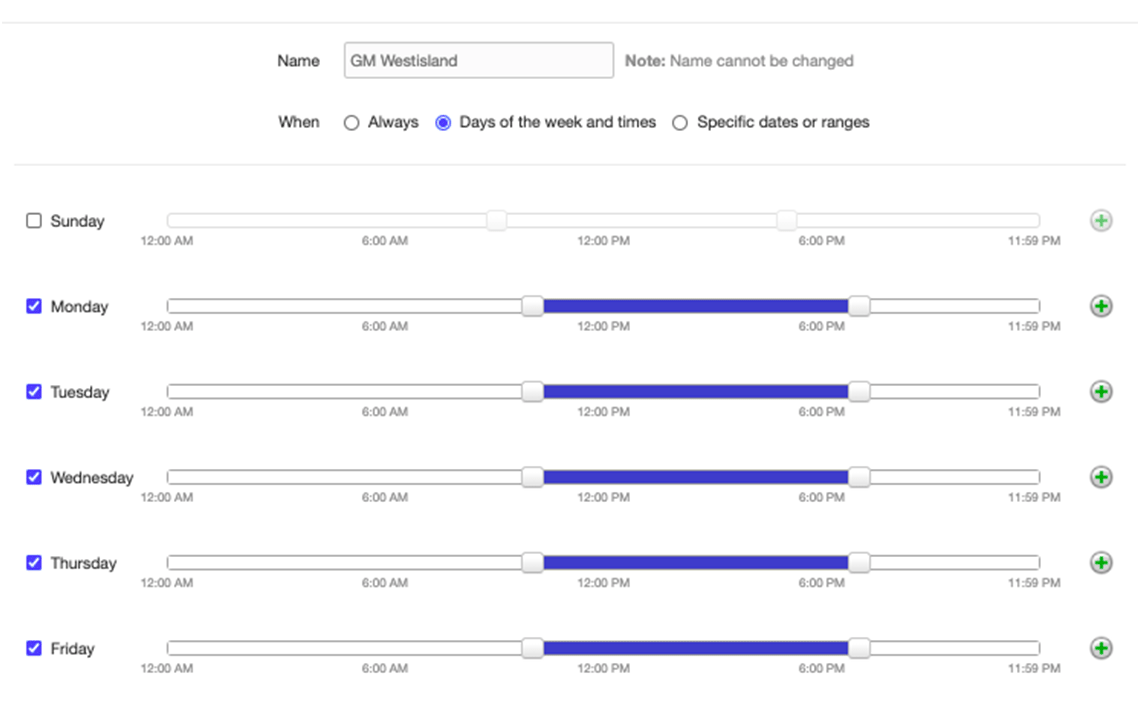Click Monday's start time slider handle

(533, 306)
